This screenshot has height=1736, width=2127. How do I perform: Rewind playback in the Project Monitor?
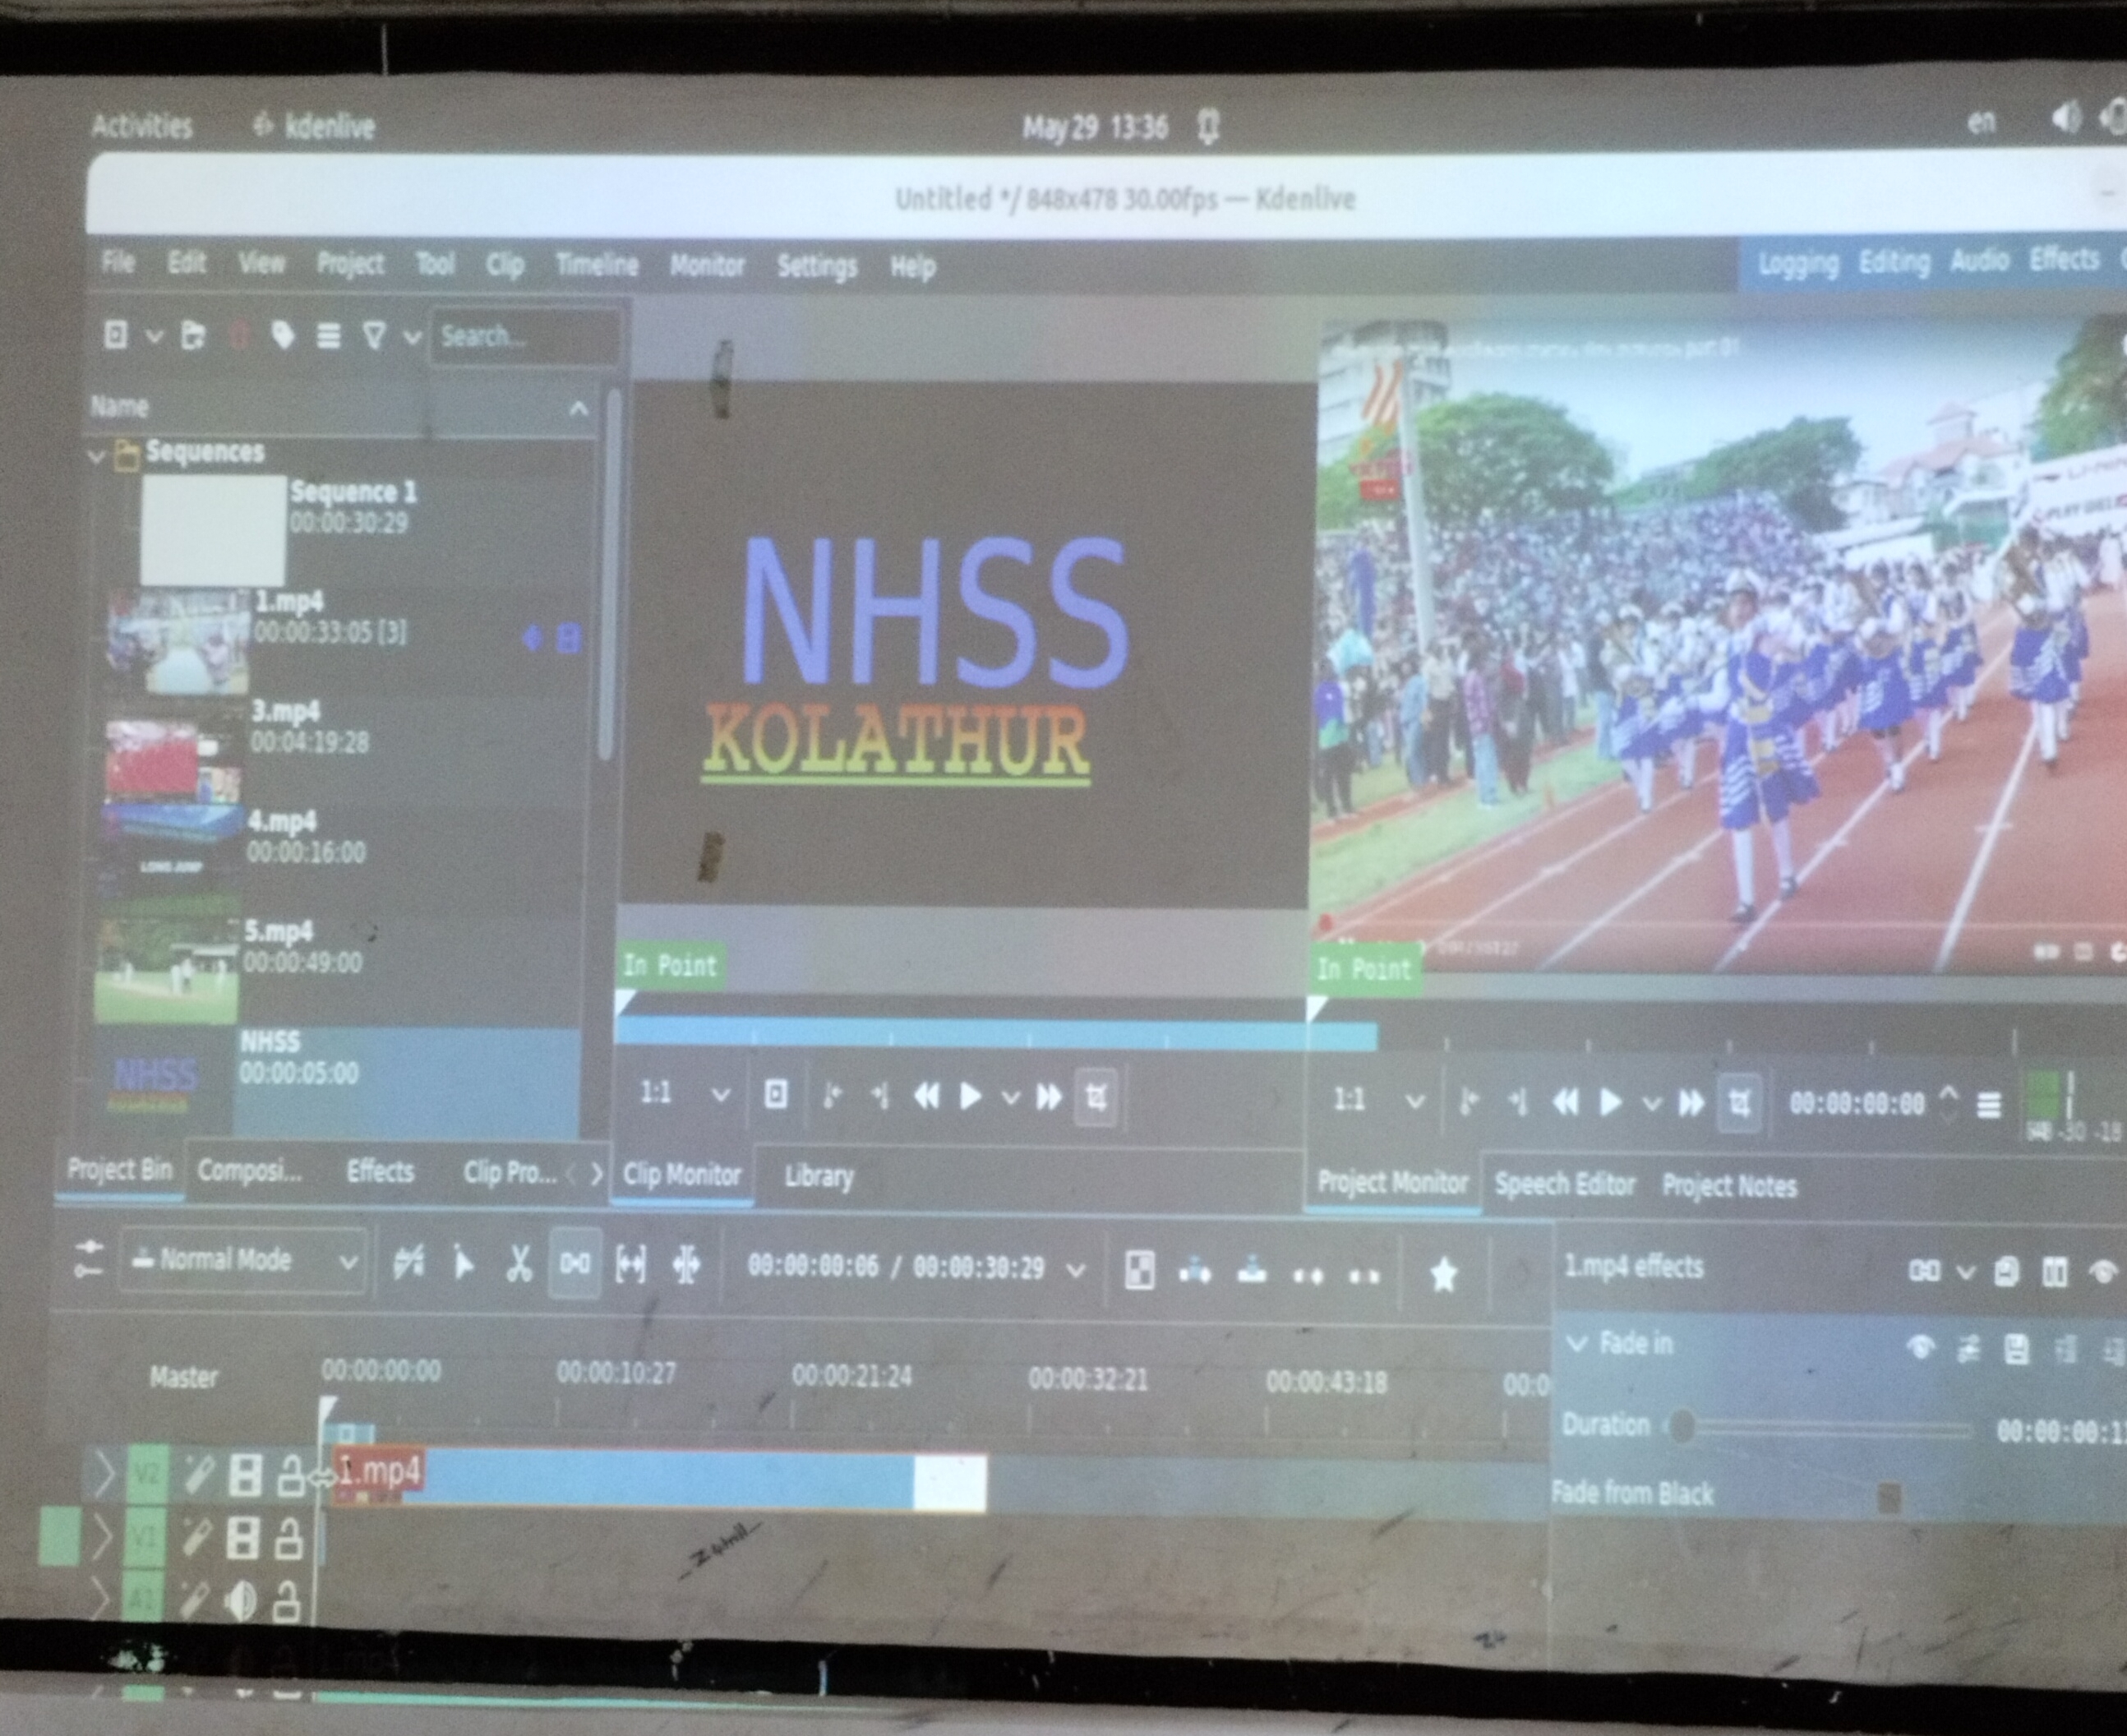tap(1565, 1102)
